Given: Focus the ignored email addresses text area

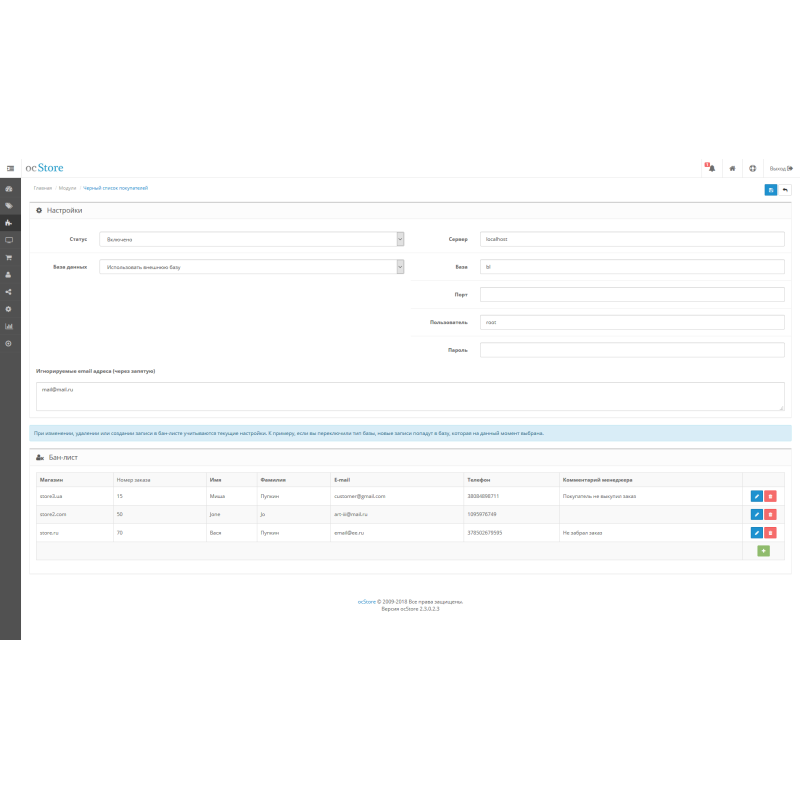Looking at the screenshot, I should point(410,396).
